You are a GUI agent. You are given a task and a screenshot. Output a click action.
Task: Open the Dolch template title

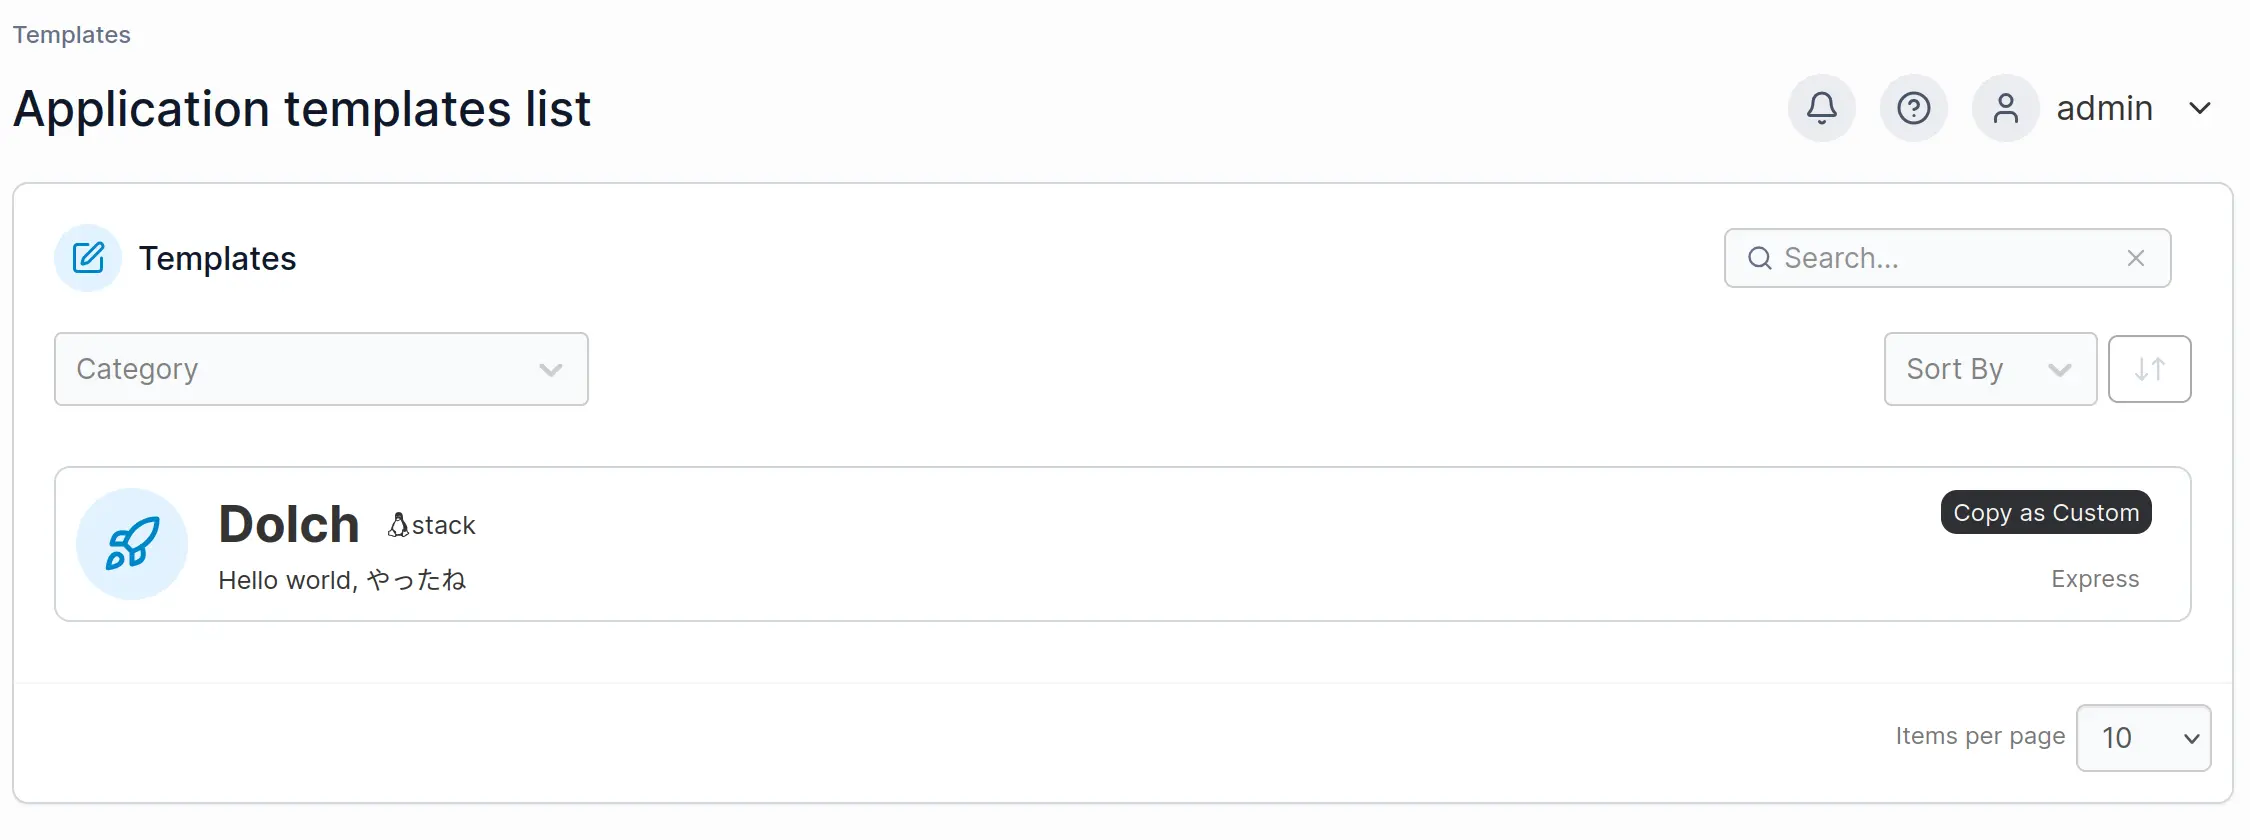289,524
